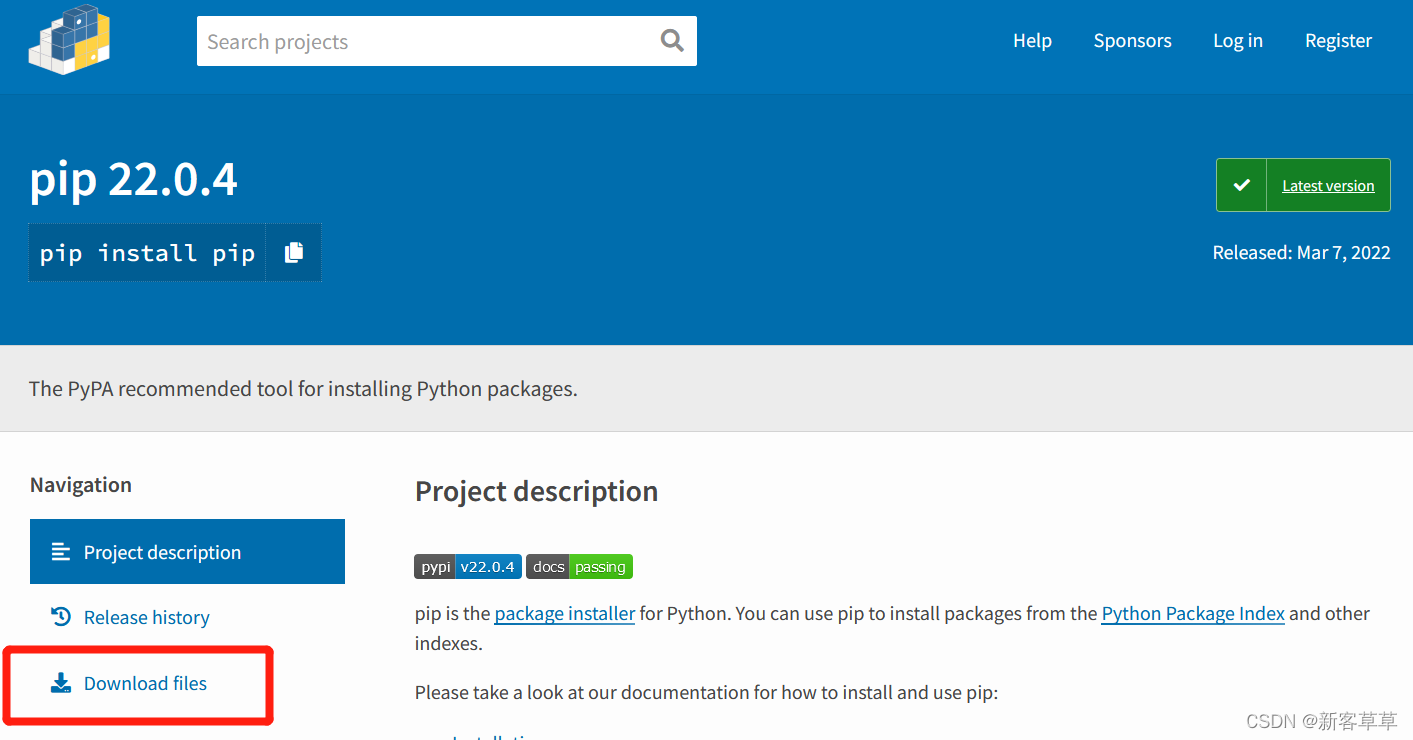The width and height of the screenshot is (1413, 740).
Task: Click the Project description section heading
Action: (x=536, y=491)
